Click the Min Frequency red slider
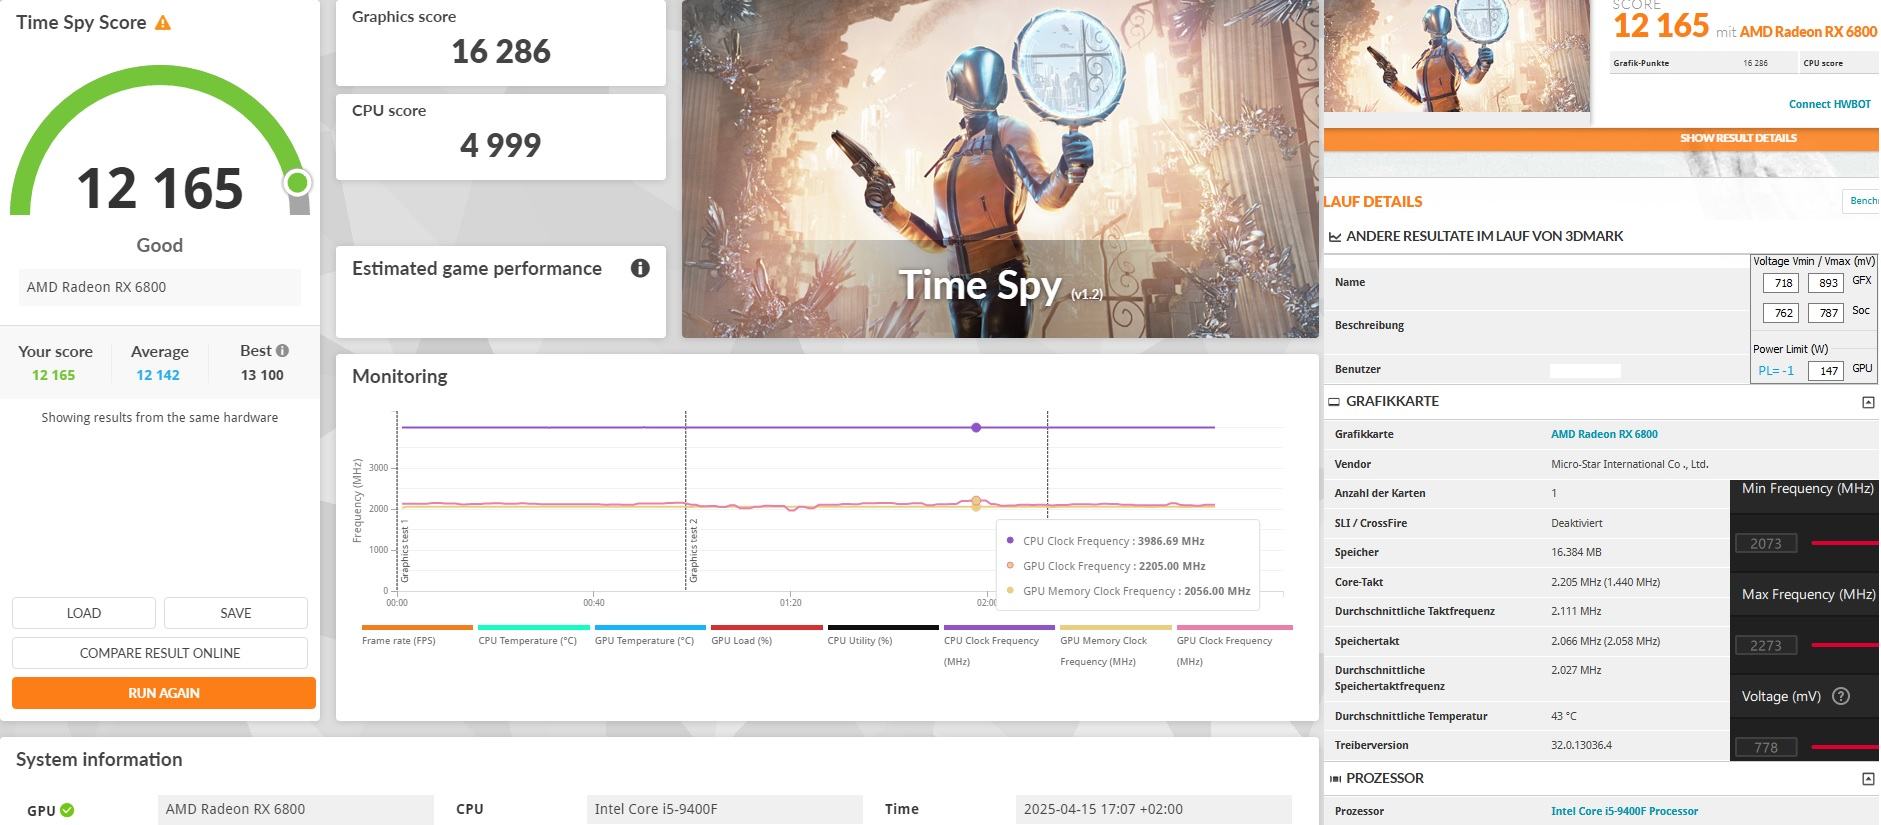Viewport: 1881px width, 825px height. pyautogui.click(x=1845, y=543)
